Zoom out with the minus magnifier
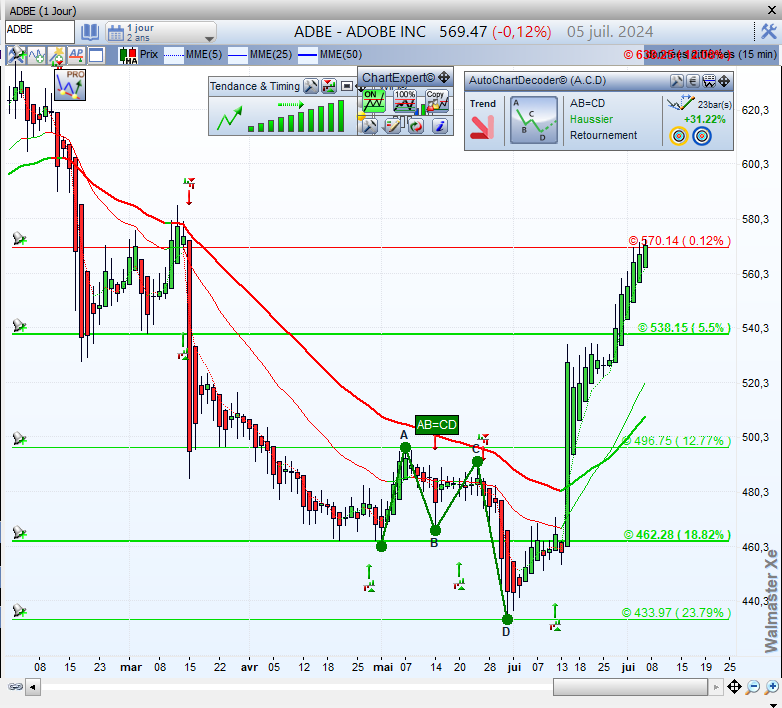This screenshot has height=708, width=782. coord(753,687)
